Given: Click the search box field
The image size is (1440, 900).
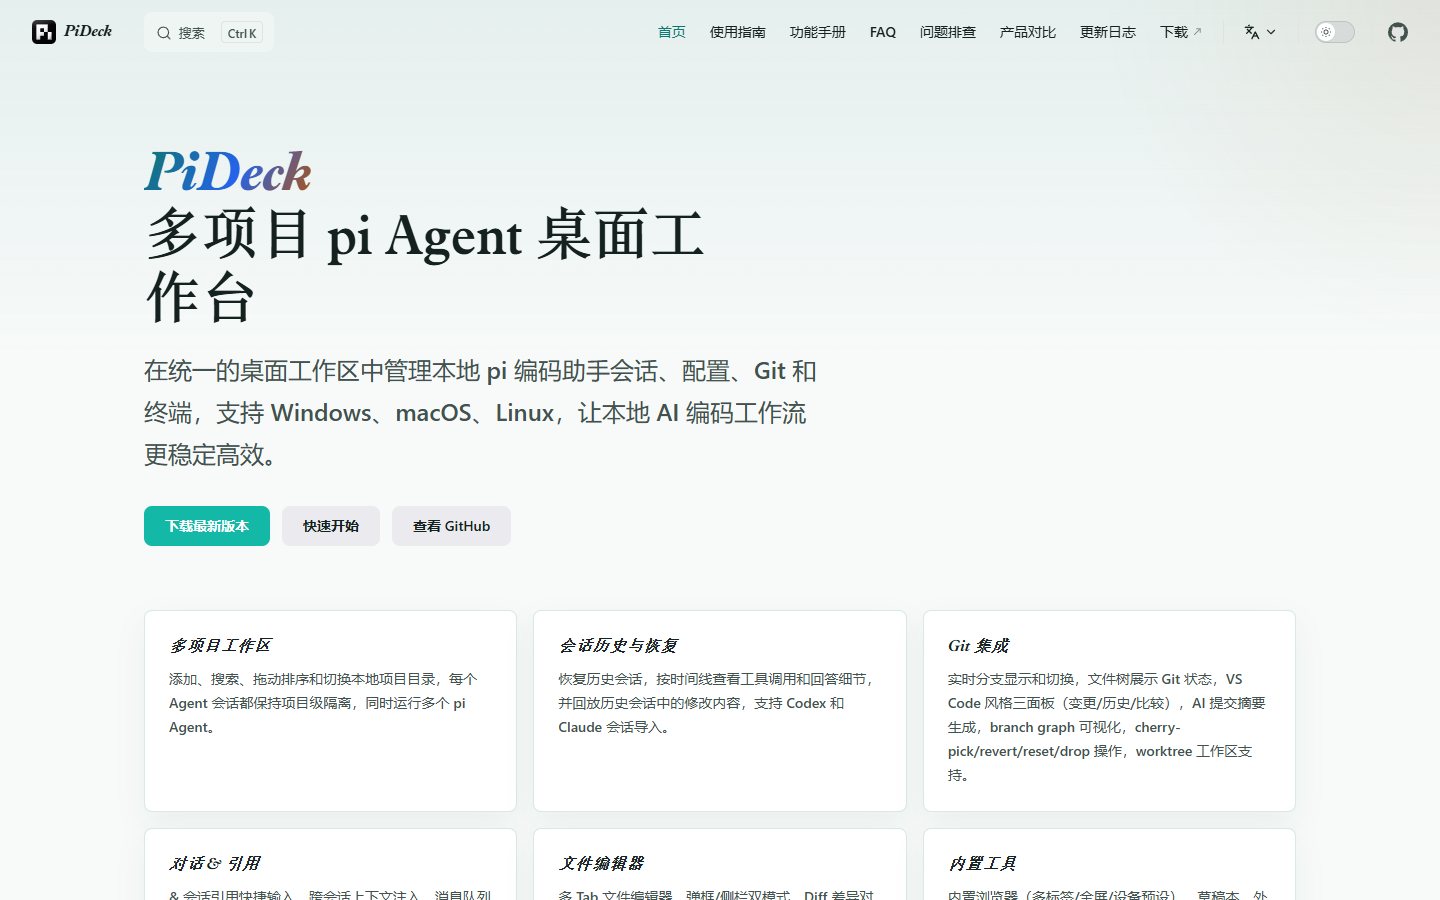Looking at the screenshot, I should click(x=209, y=33).
